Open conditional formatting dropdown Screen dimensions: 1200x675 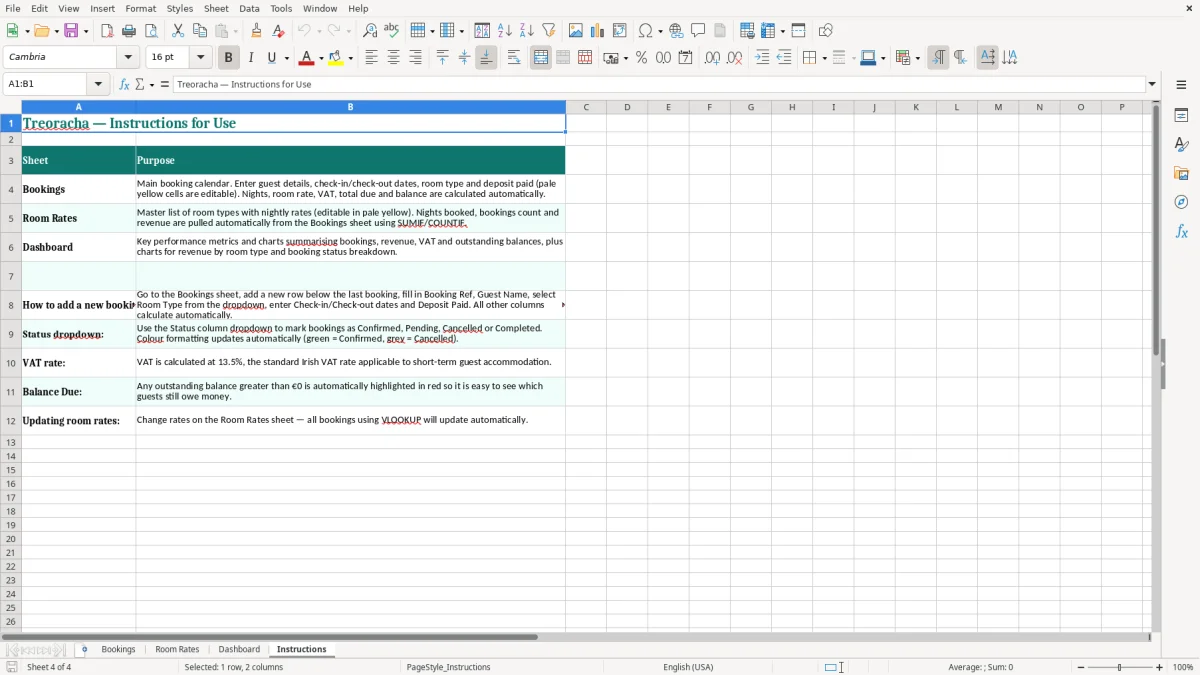[917, 58]
